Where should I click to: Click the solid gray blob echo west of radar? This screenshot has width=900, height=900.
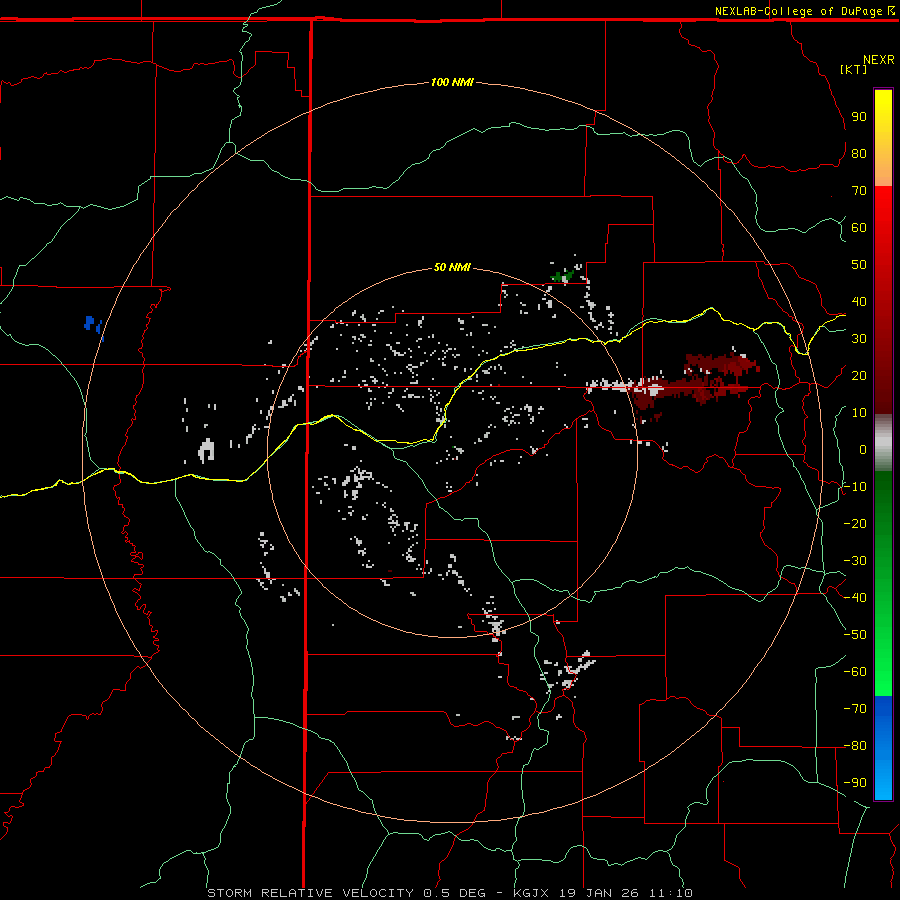[x=206, y=450]
